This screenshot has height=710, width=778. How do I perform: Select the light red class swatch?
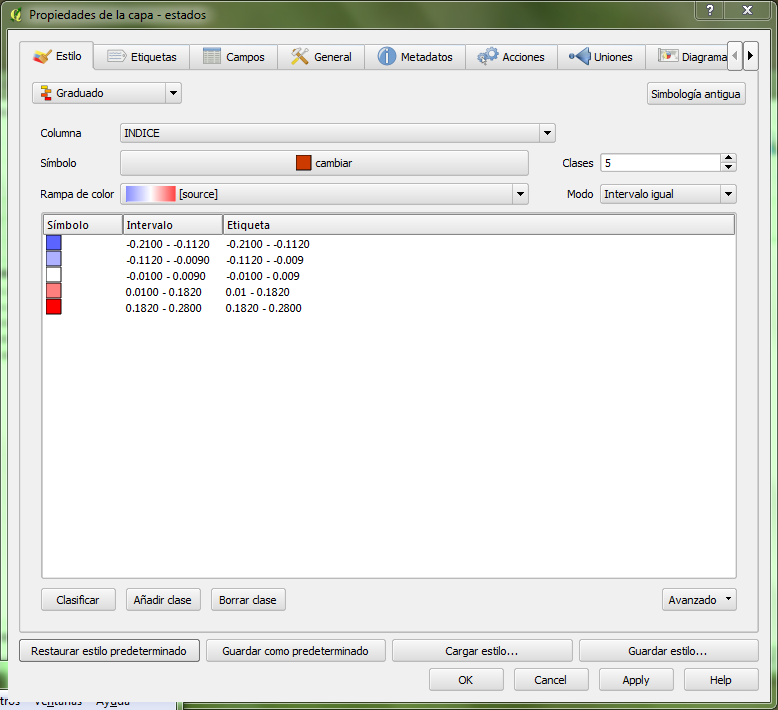tap(54, 291)
